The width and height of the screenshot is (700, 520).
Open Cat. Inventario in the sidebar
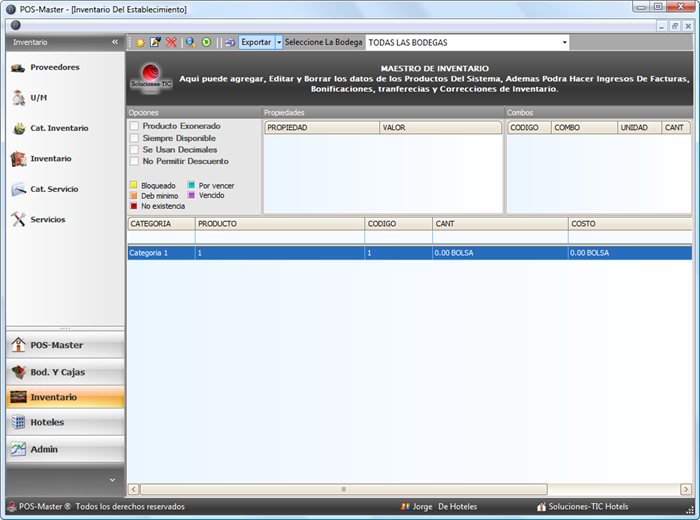click(50, 128)
